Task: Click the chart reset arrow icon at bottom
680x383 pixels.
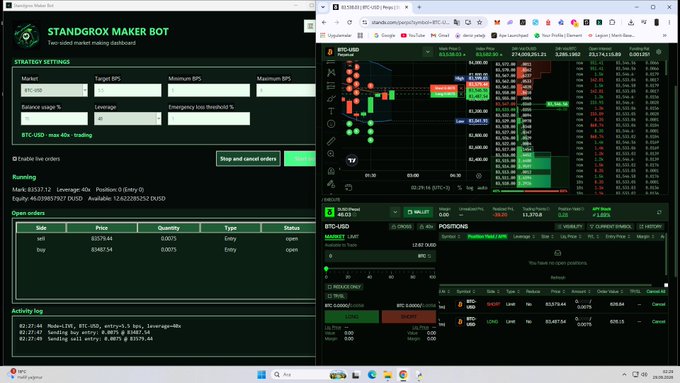Action: click(x=348, y=187)
